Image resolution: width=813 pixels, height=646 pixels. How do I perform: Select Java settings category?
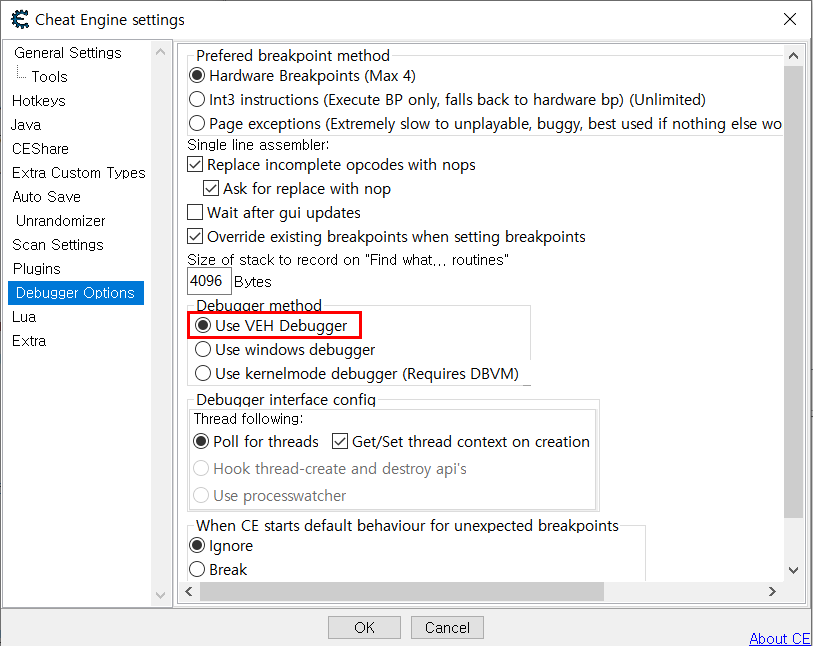pos(26,125)
